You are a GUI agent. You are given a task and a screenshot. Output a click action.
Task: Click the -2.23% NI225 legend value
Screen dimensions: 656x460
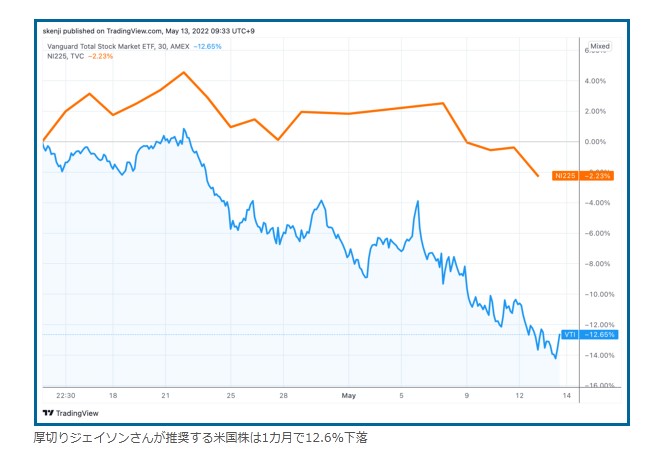pos(101,56)
